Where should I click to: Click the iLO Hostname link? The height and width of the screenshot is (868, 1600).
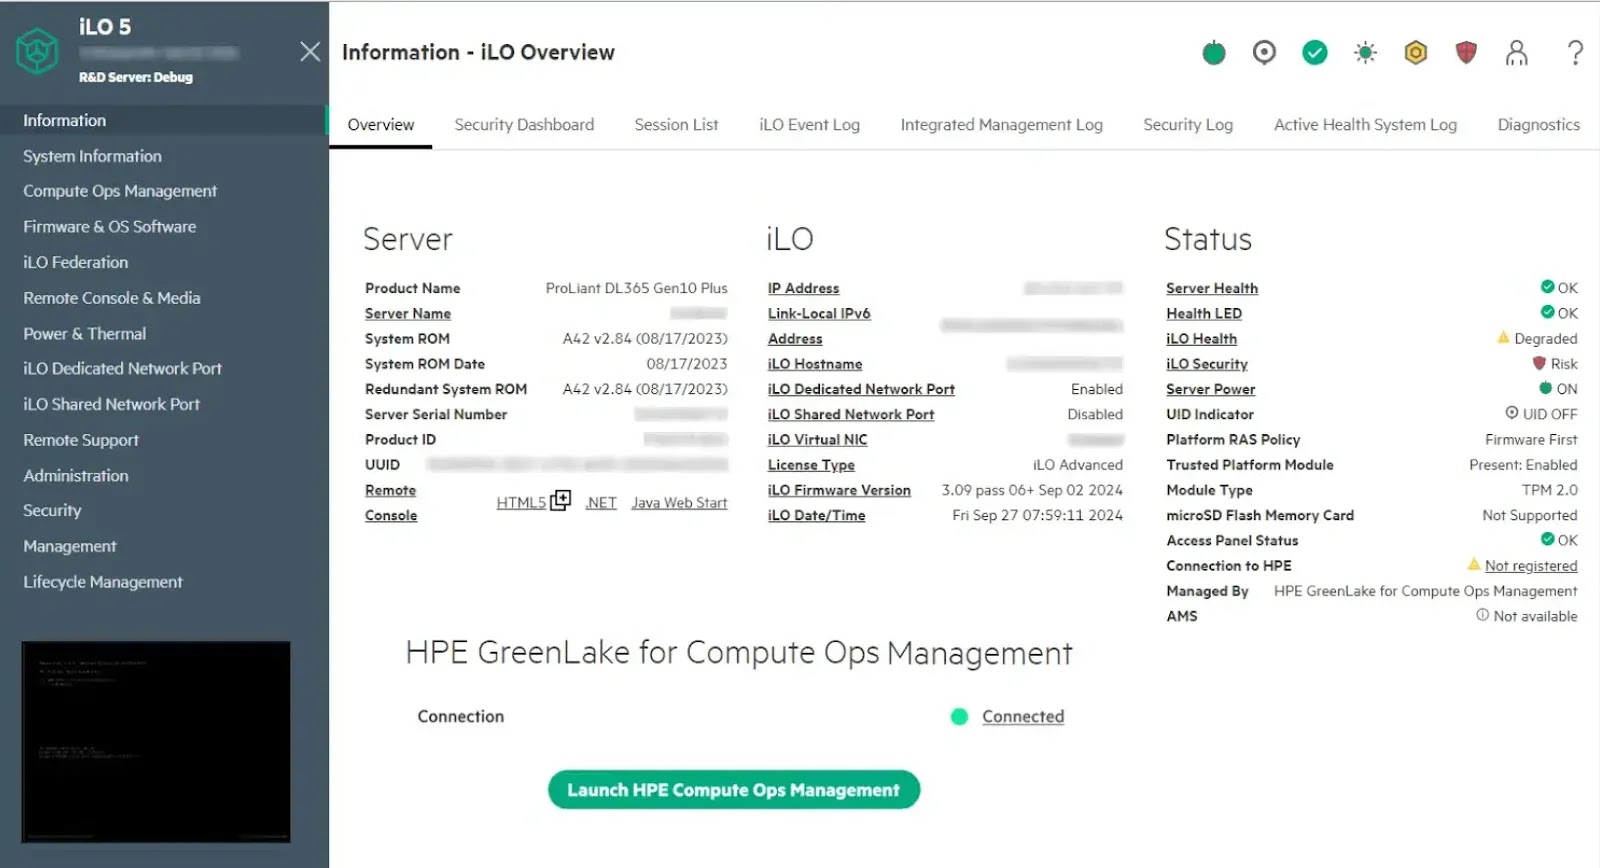[x=815, y=364]
